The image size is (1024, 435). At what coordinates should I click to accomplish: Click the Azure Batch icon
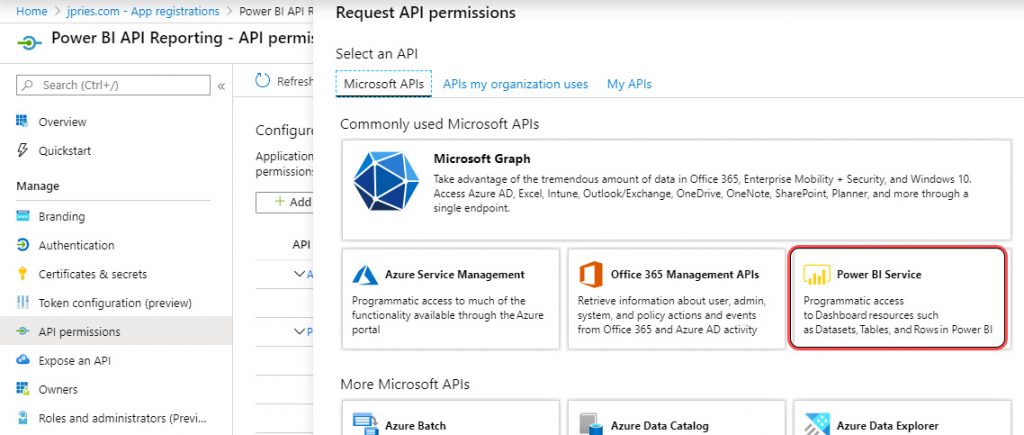(365, 425)
